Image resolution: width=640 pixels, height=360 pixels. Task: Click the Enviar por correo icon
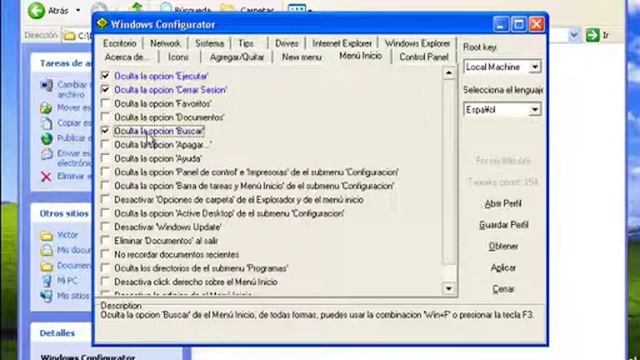tap(47, 154)
